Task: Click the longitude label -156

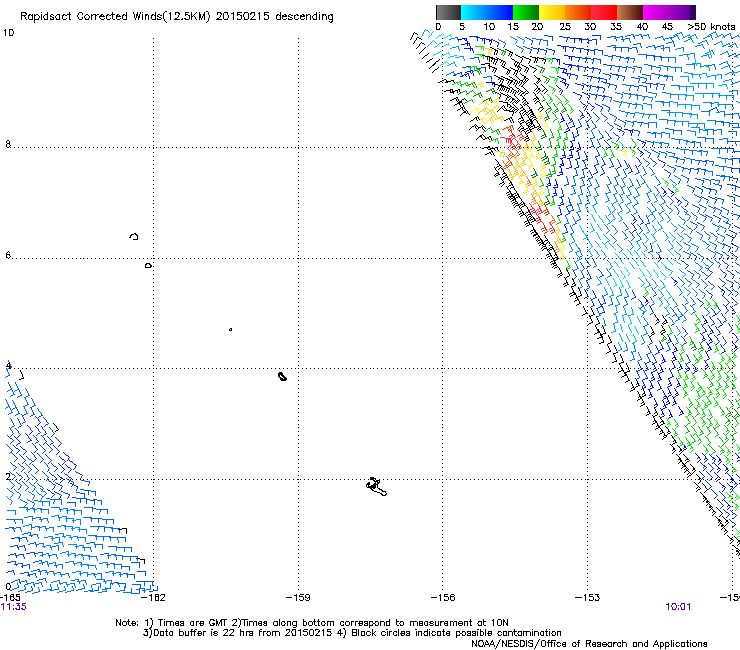Action: [x=443, y=598]
